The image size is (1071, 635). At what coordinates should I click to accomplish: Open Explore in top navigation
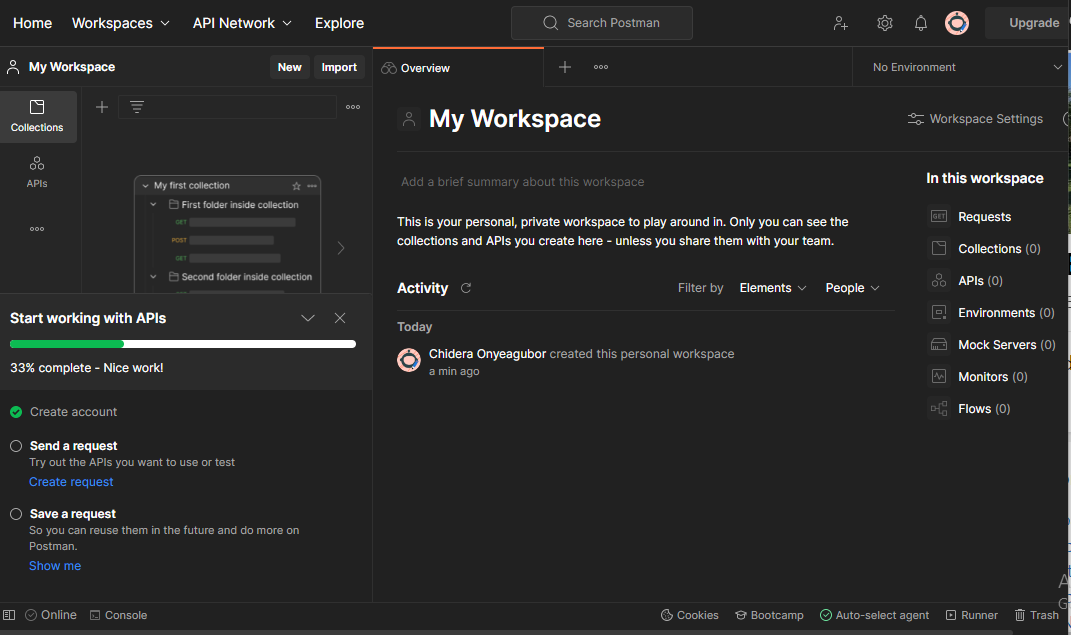tap(339, 23)
